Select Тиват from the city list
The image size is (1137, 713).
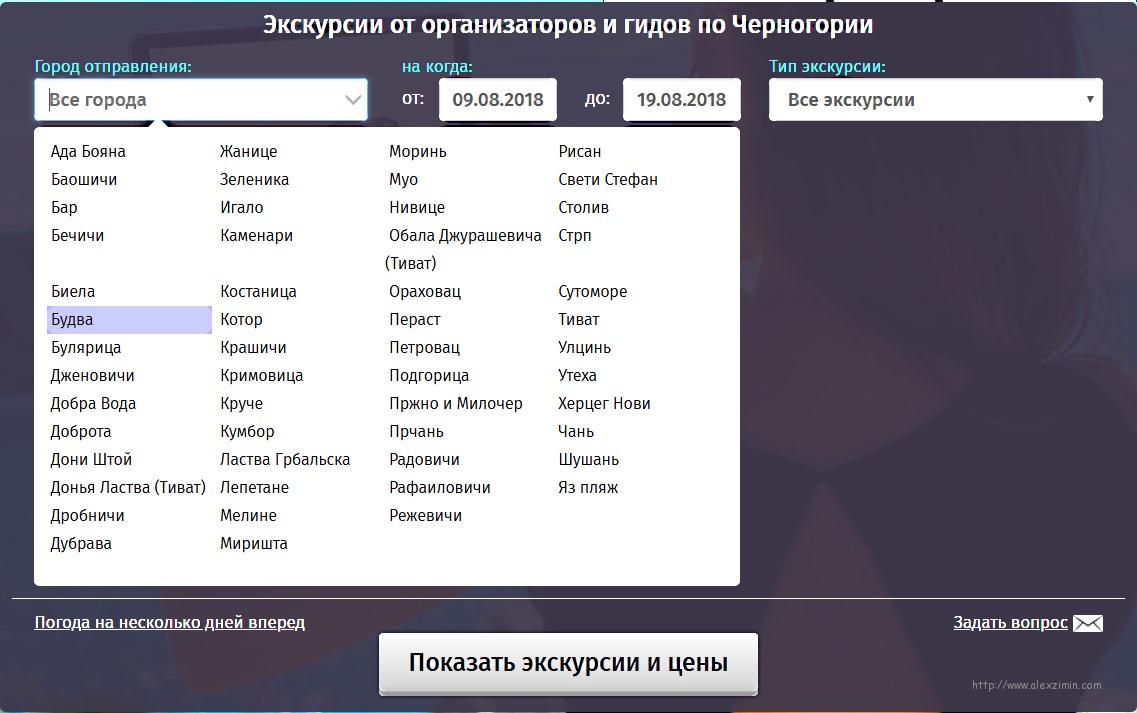[x=579, y=320]
